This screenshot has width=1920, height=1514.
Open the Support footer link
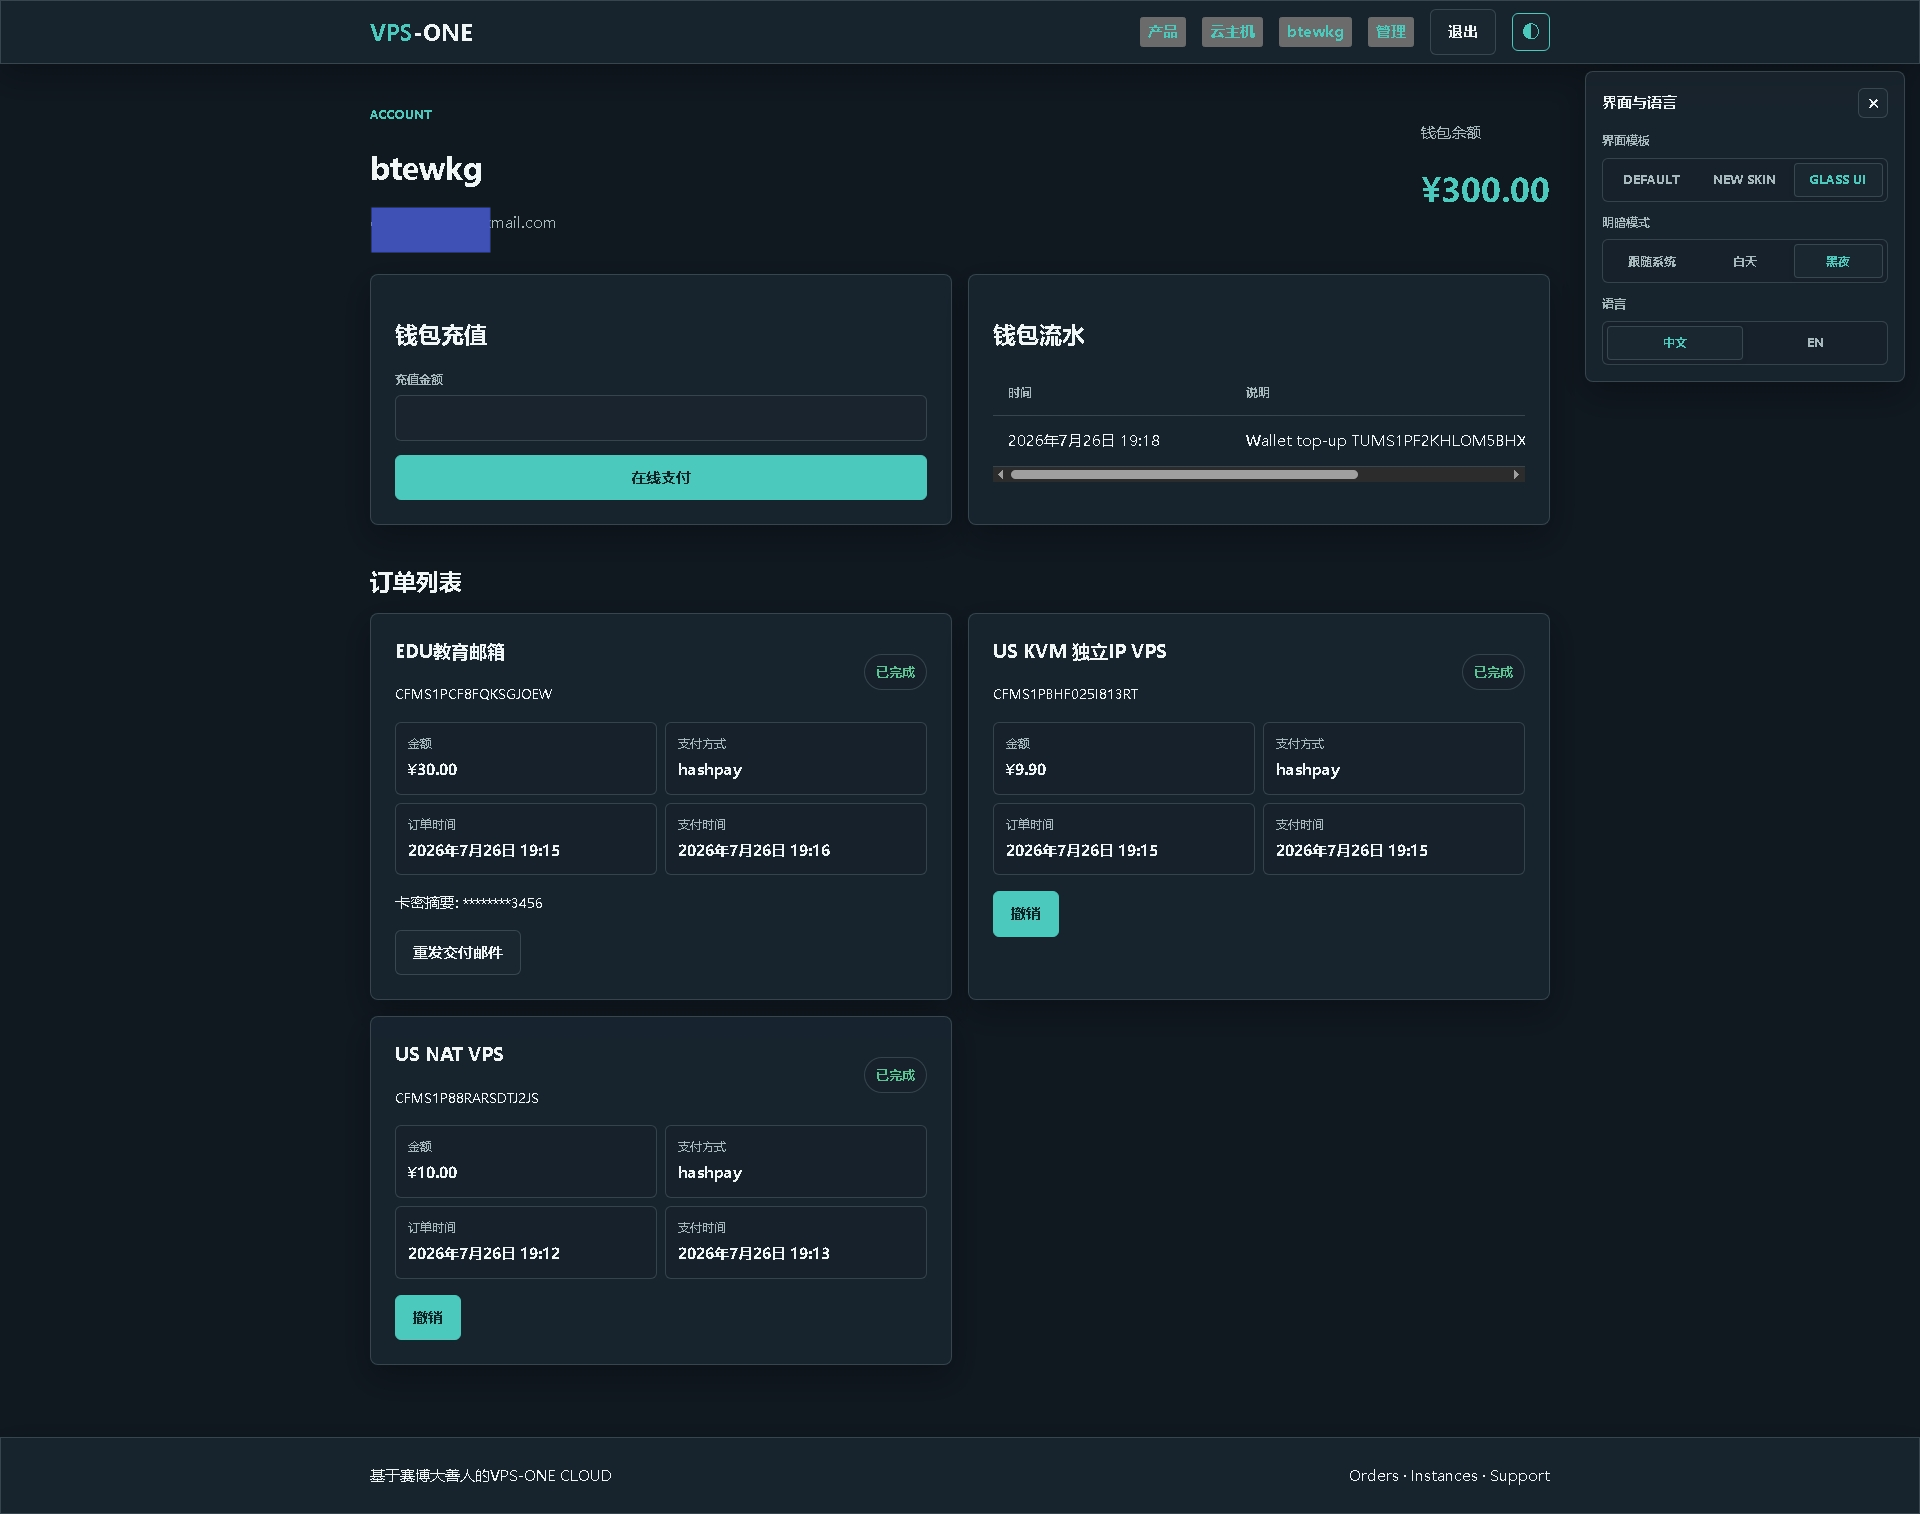coord(1519,1476)
